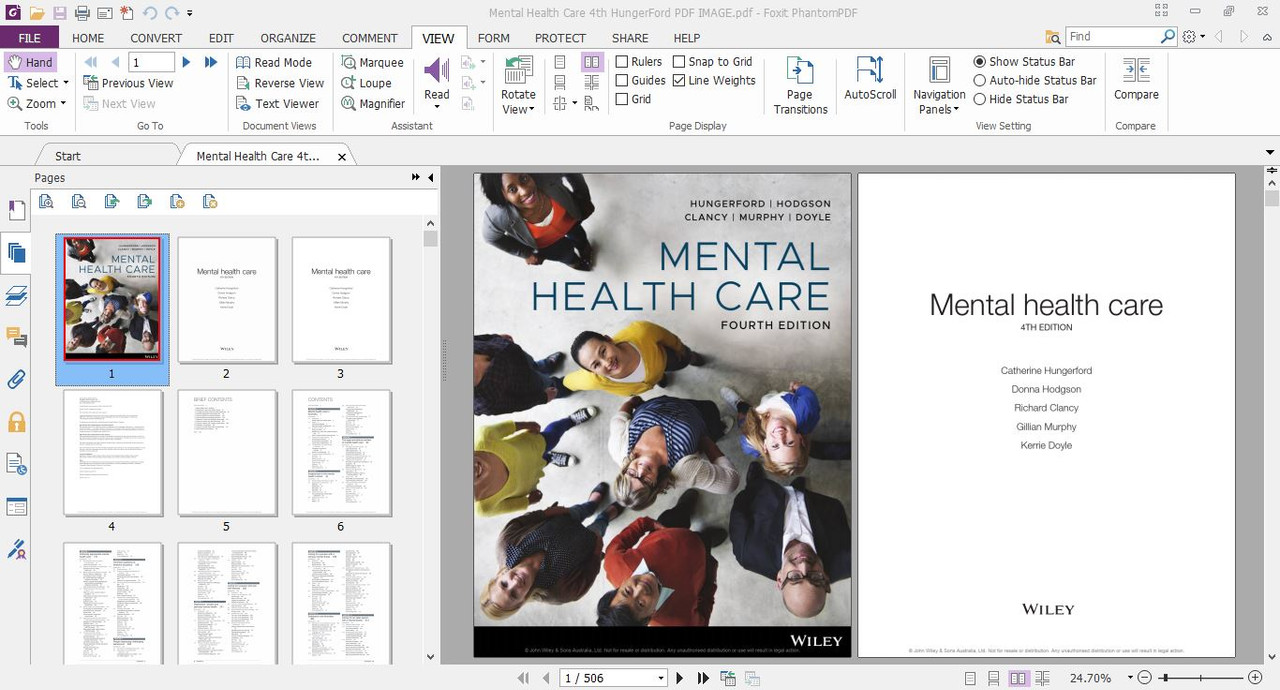The width and height of the screenshot is (1280, 690).
Task: Switch to Reverse View
Action: point(280,83)
